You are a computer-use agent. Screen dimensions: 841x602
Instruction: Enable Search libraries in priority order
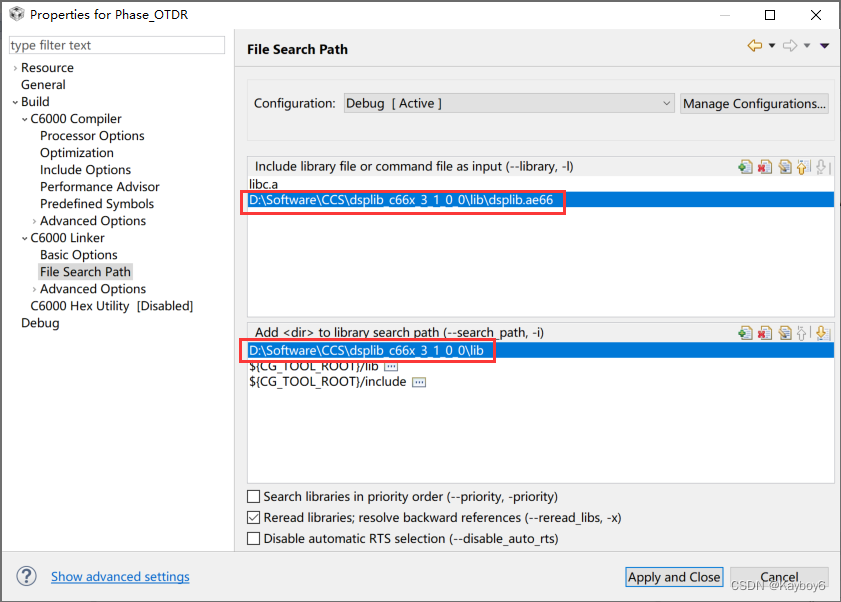pyautogui.click(x=253, y=496)
